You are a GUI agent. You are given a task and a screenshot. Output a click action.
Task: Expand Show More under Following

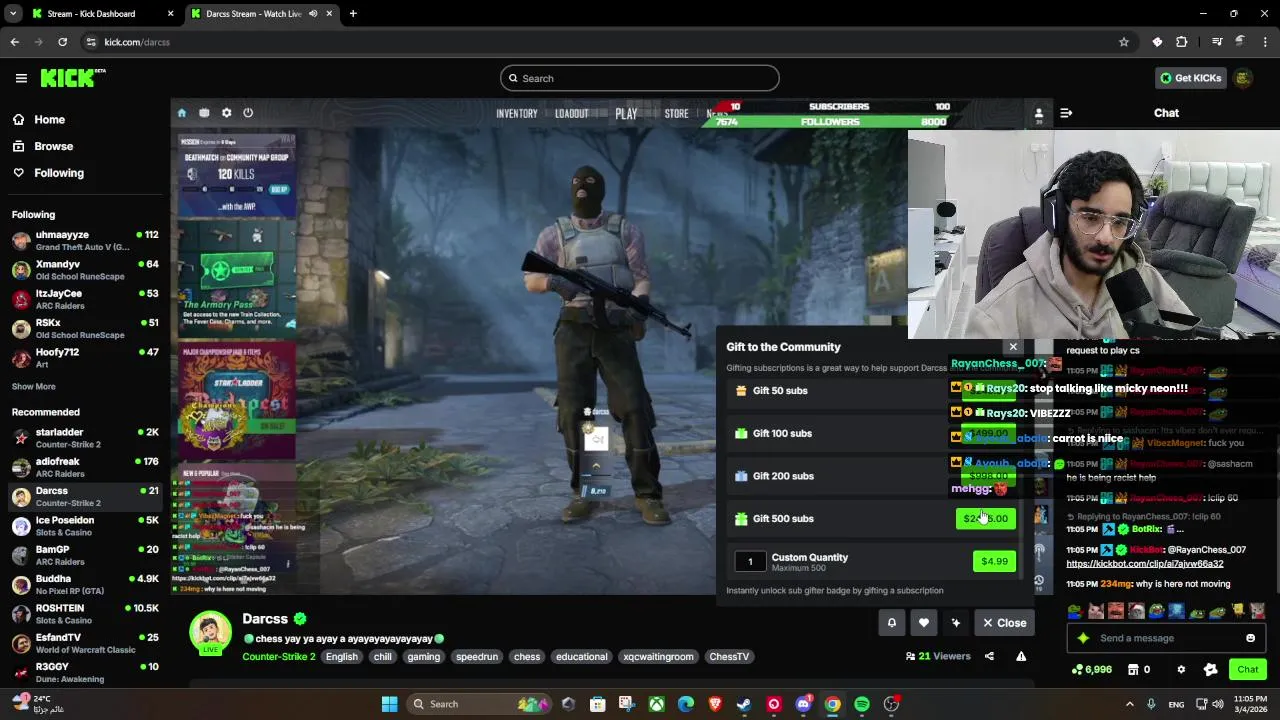click(33, 386)
